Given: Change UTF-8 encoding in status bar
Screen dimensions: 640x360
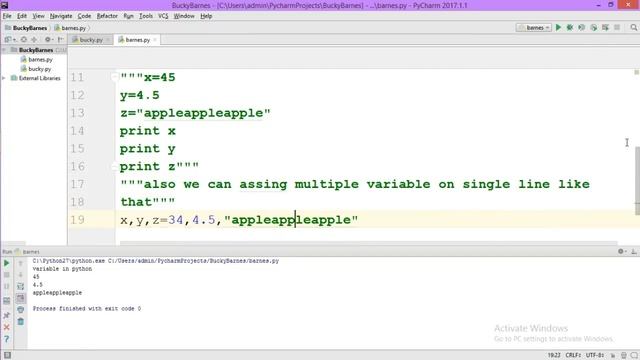Looking at the screenshot, I should 595,355.
